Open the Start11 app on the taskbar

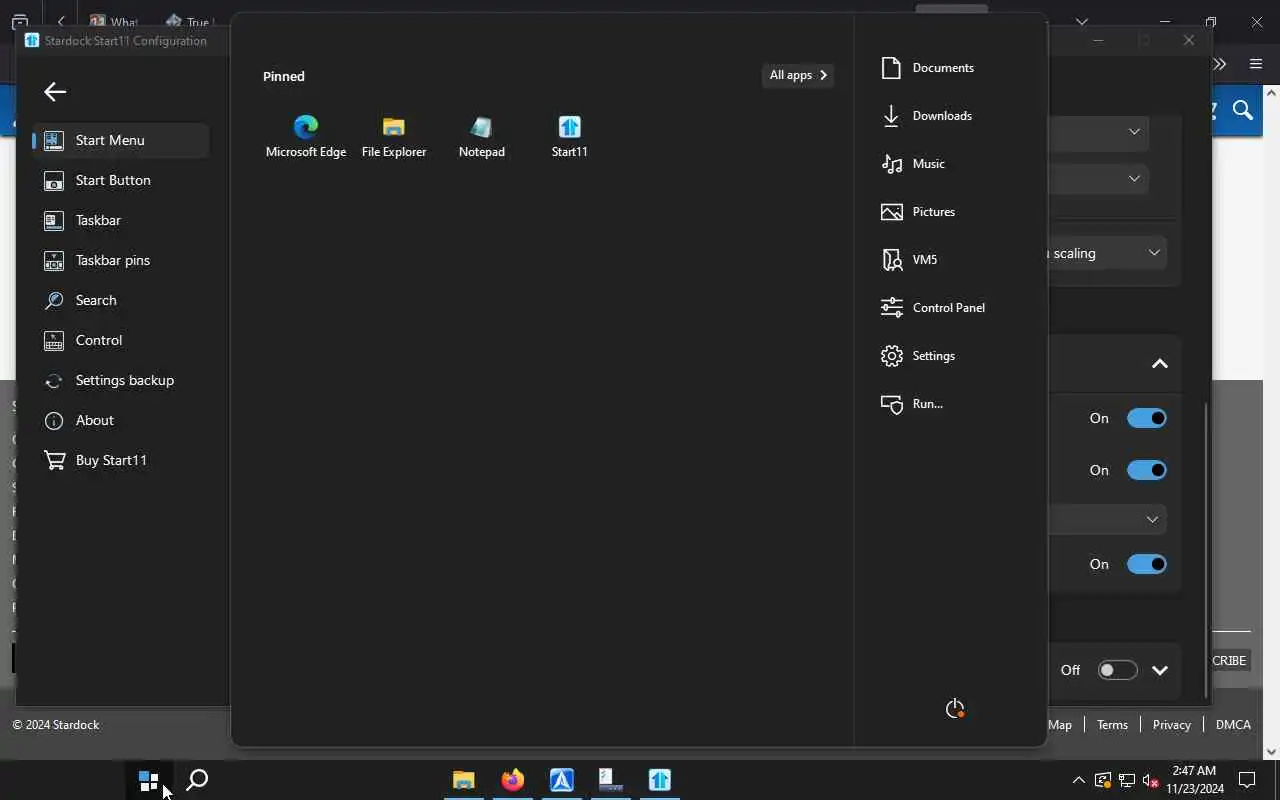click(660, 780)
